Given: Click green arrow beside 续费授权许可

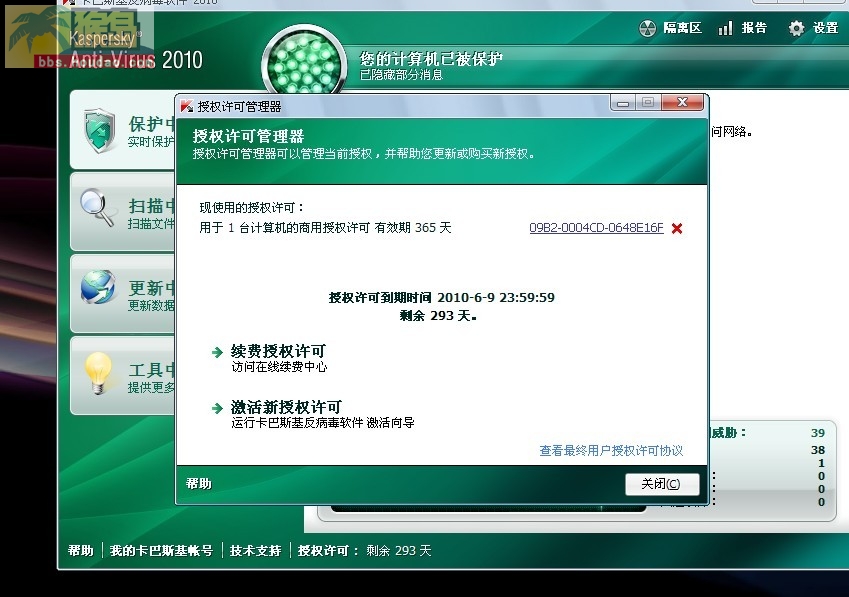Looking at the screenshot, I should coord(217,352).
